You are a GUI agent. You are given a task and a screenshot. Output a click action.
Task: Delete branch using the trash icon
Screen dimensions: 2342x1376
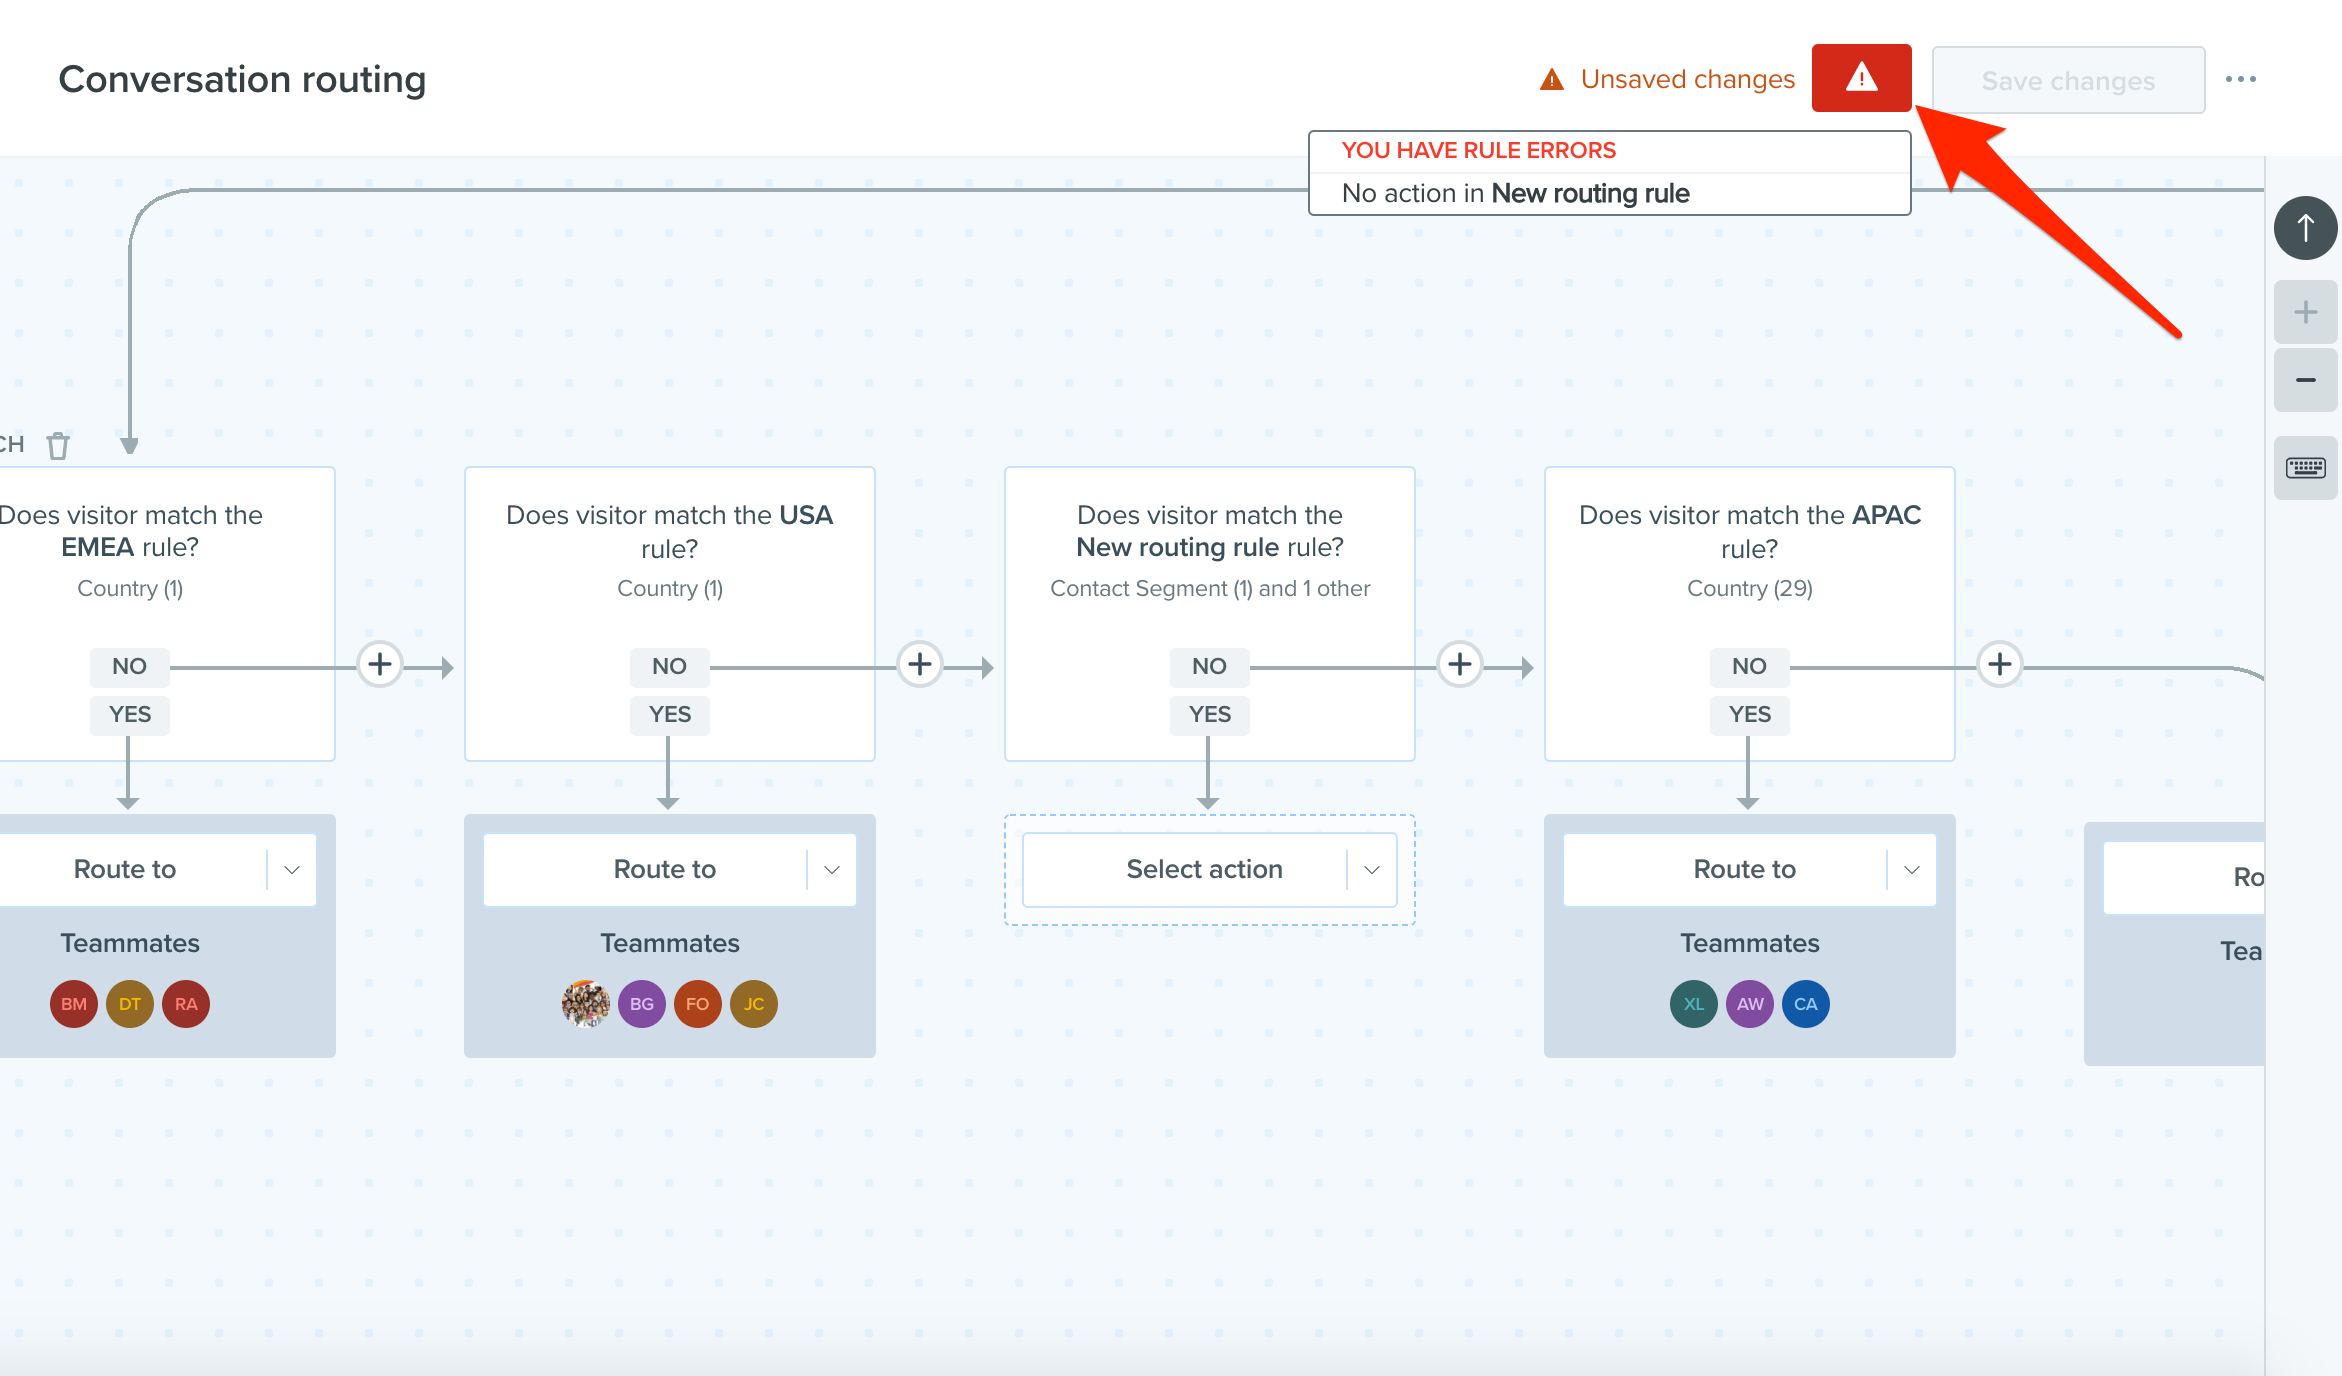(58, 445)
